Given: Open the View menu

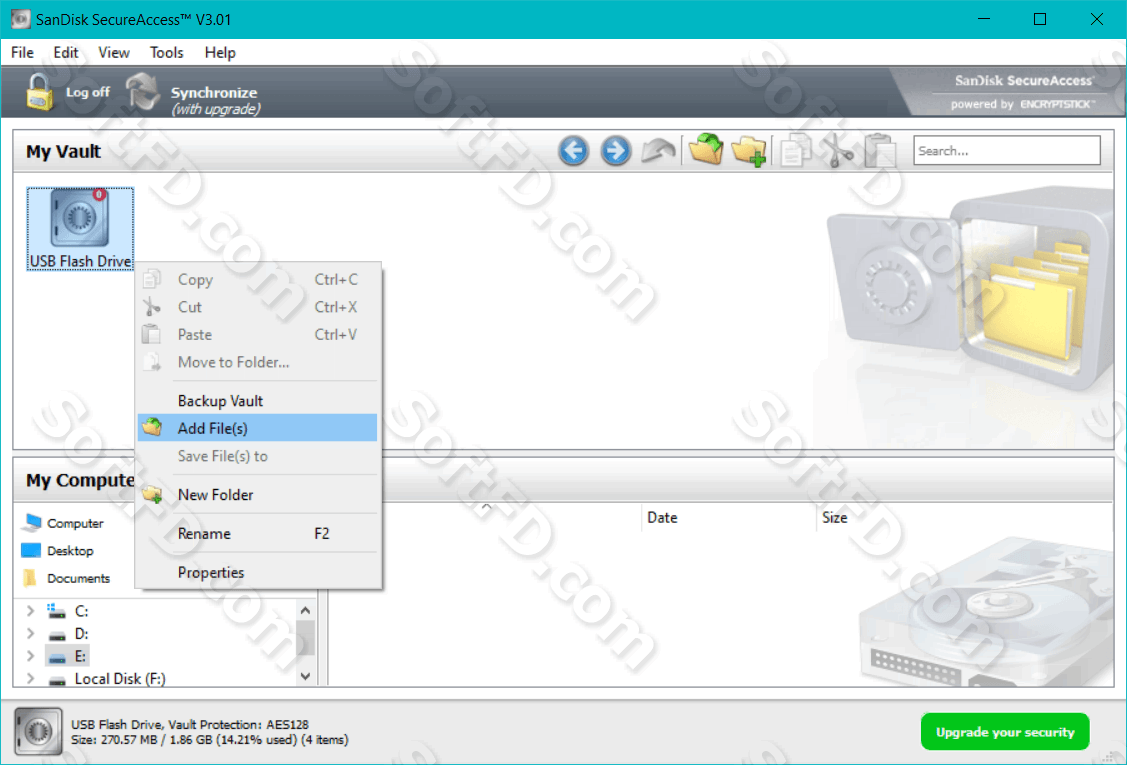Looking at the screenshot, I should (114, 52).
